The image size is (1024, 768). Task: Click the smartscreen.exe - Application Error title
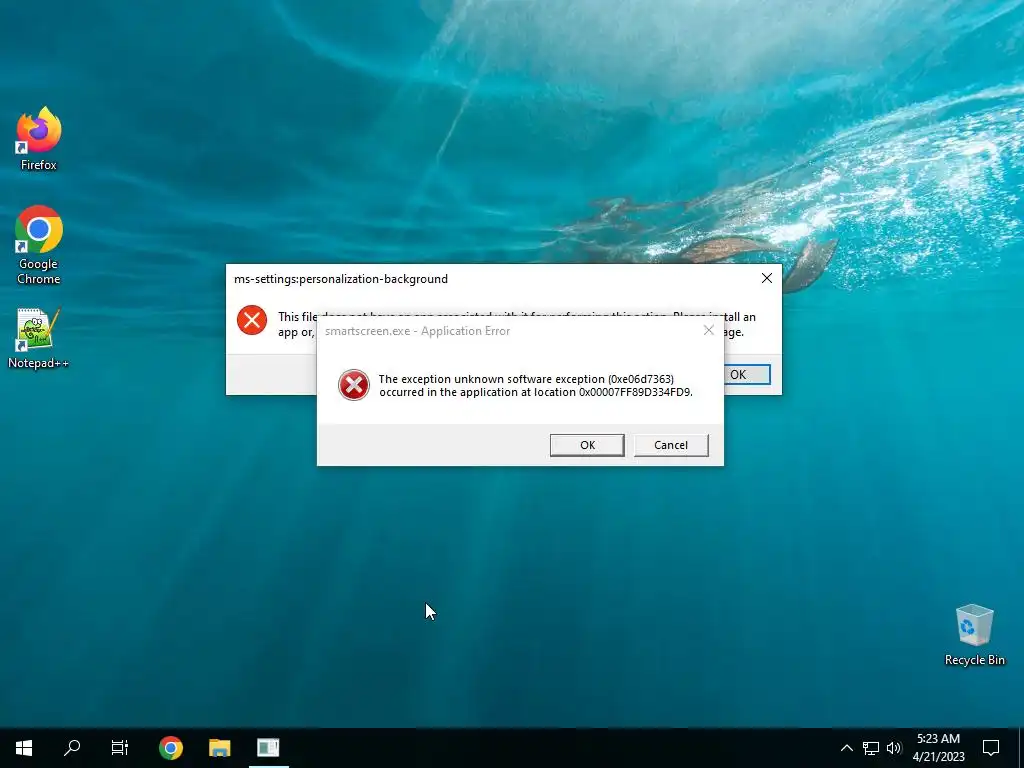click(417, 331)
